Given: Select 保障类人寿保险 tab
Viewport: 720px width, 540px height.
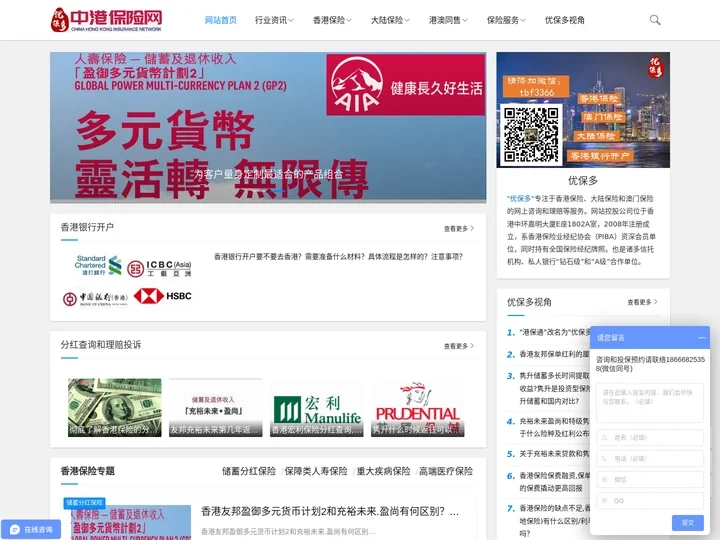Looking at the screenshot, I should tap(316, 471).
